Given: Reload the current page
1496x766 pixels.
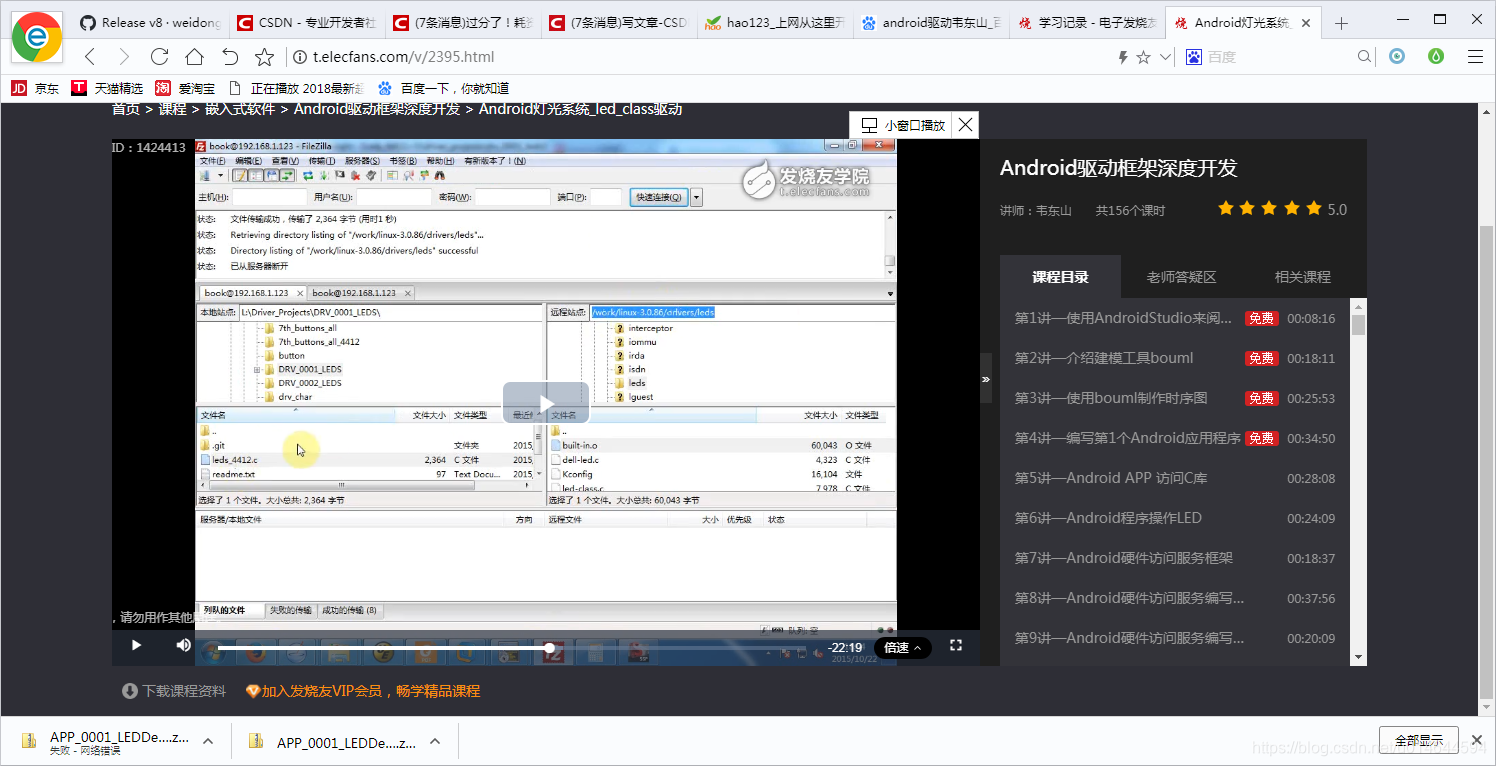Looking at the screenshot, I should click(x=159, y=57).
